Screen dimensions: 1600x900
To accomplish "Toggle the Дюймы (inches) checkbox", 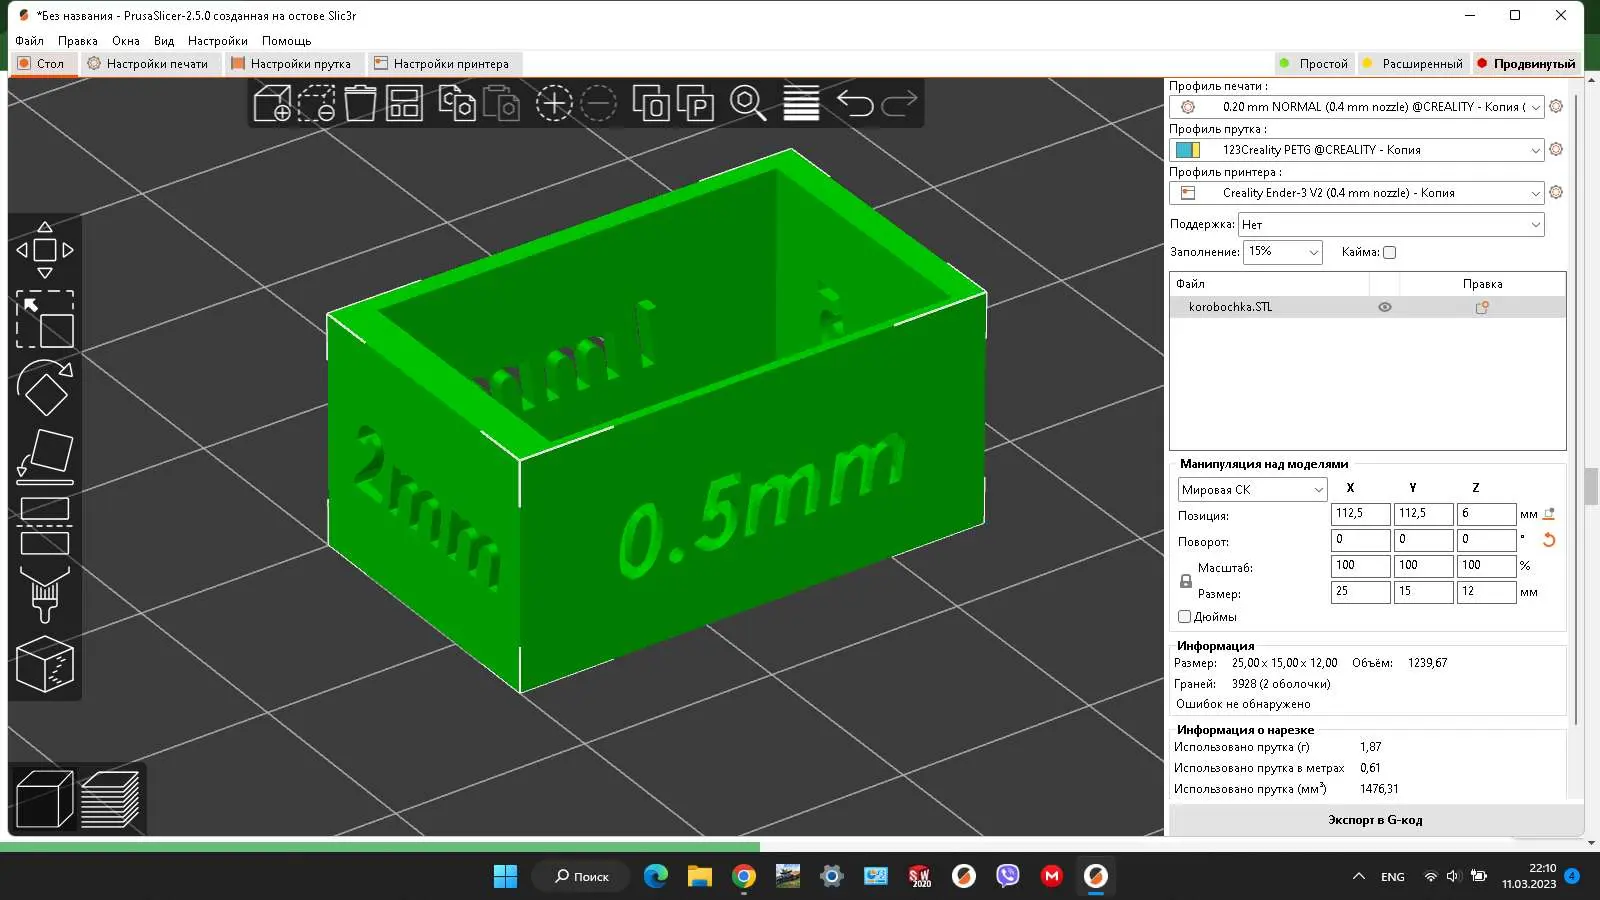I will pos(1185,617).
